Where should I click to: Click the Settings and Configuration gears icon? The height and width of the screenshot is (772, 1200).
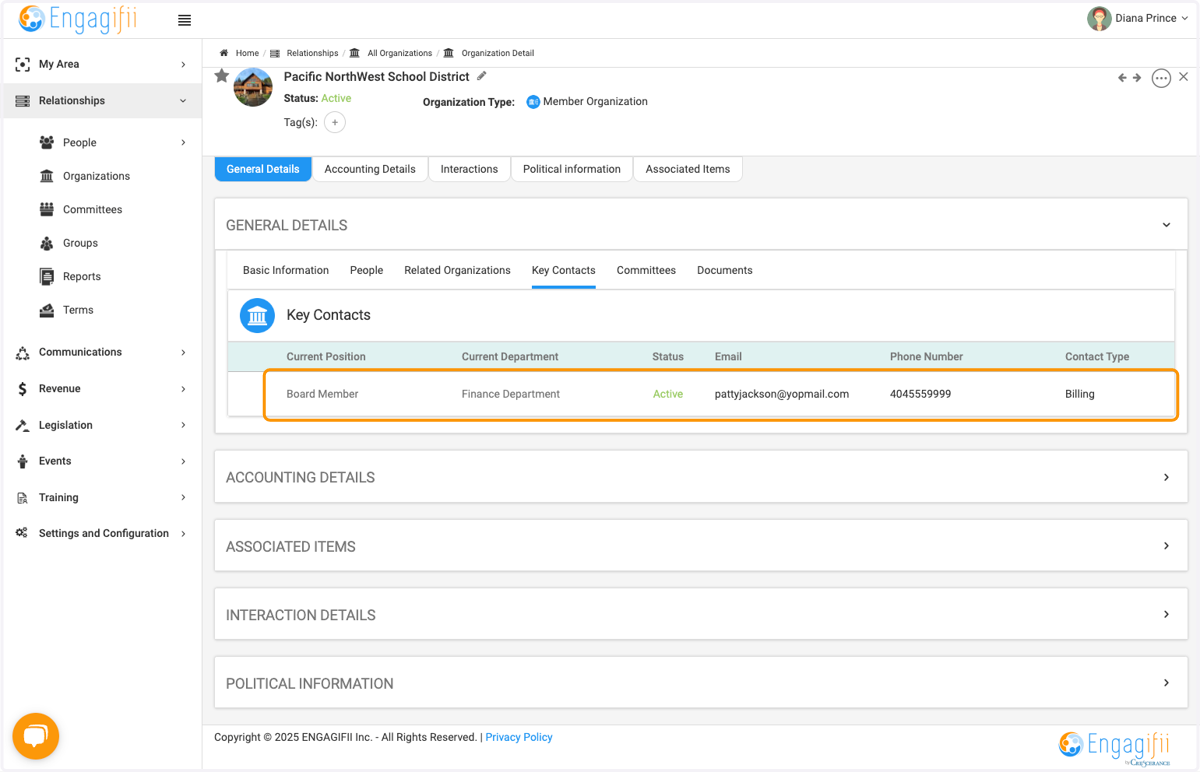coord(22,533)
